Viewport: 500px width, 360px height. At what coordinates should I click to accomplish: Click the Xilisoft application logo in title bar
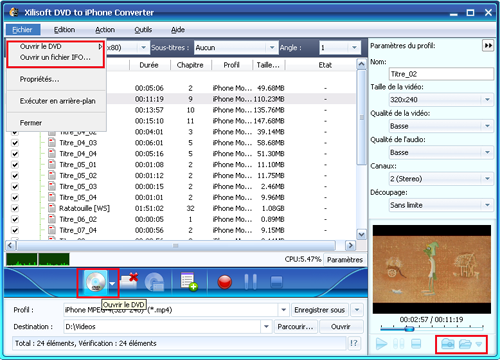tap(14, 12)
